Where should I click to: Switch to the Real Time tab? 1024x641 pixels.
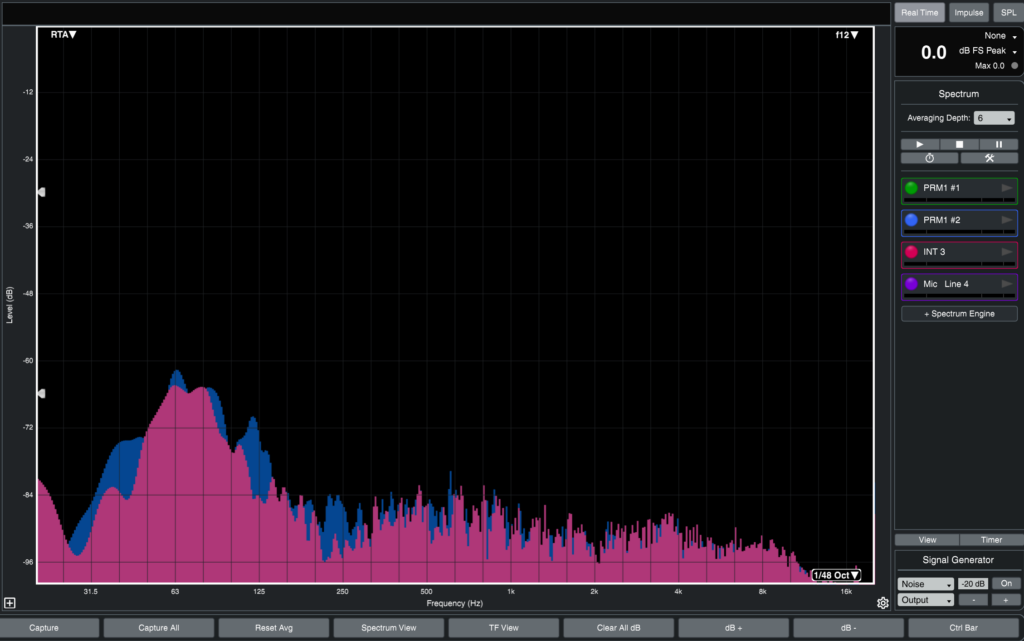coord(920,12)
